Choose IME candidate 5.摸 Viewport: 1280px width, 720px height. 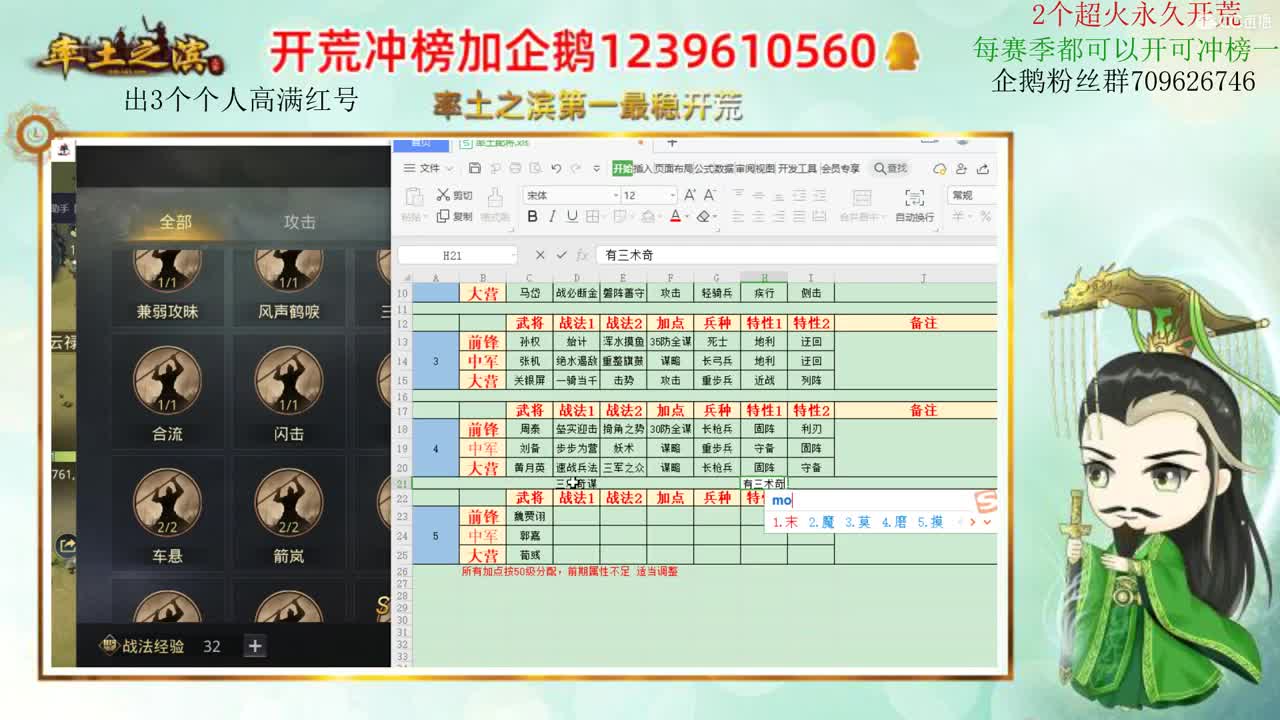click(930, 522)
